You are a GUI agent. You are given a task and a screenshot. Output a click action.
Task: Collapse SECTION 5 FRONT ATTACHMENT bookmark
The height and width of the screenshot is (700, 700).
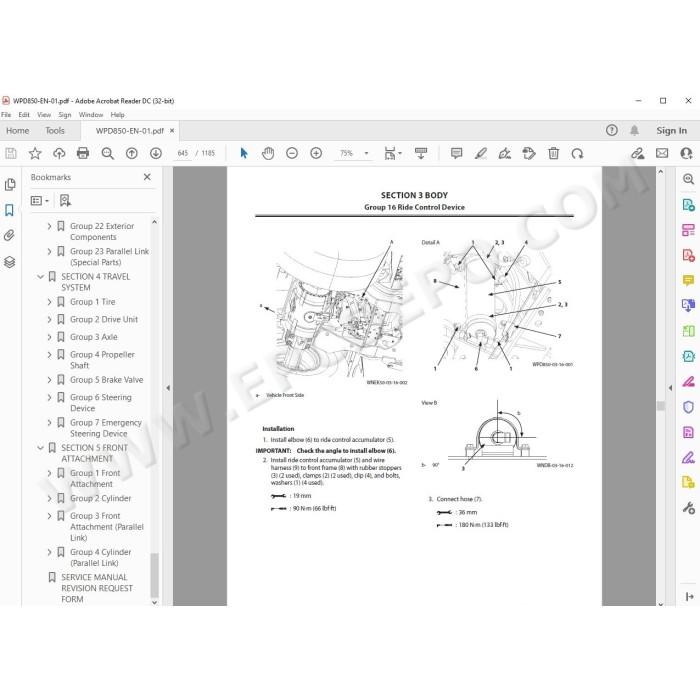(x=41, y=448)
